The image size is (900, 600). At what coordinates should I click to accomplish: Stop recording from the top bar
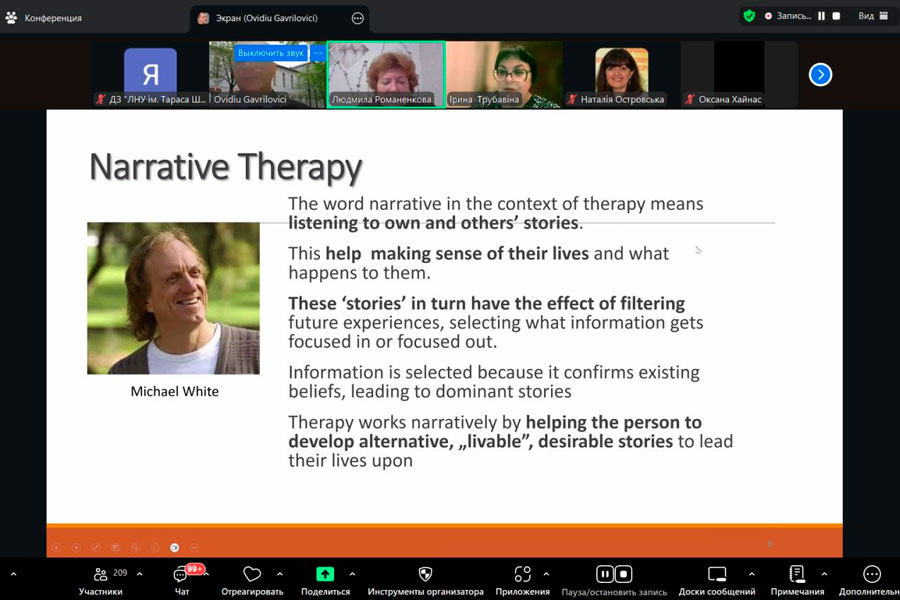coord(836,16)
